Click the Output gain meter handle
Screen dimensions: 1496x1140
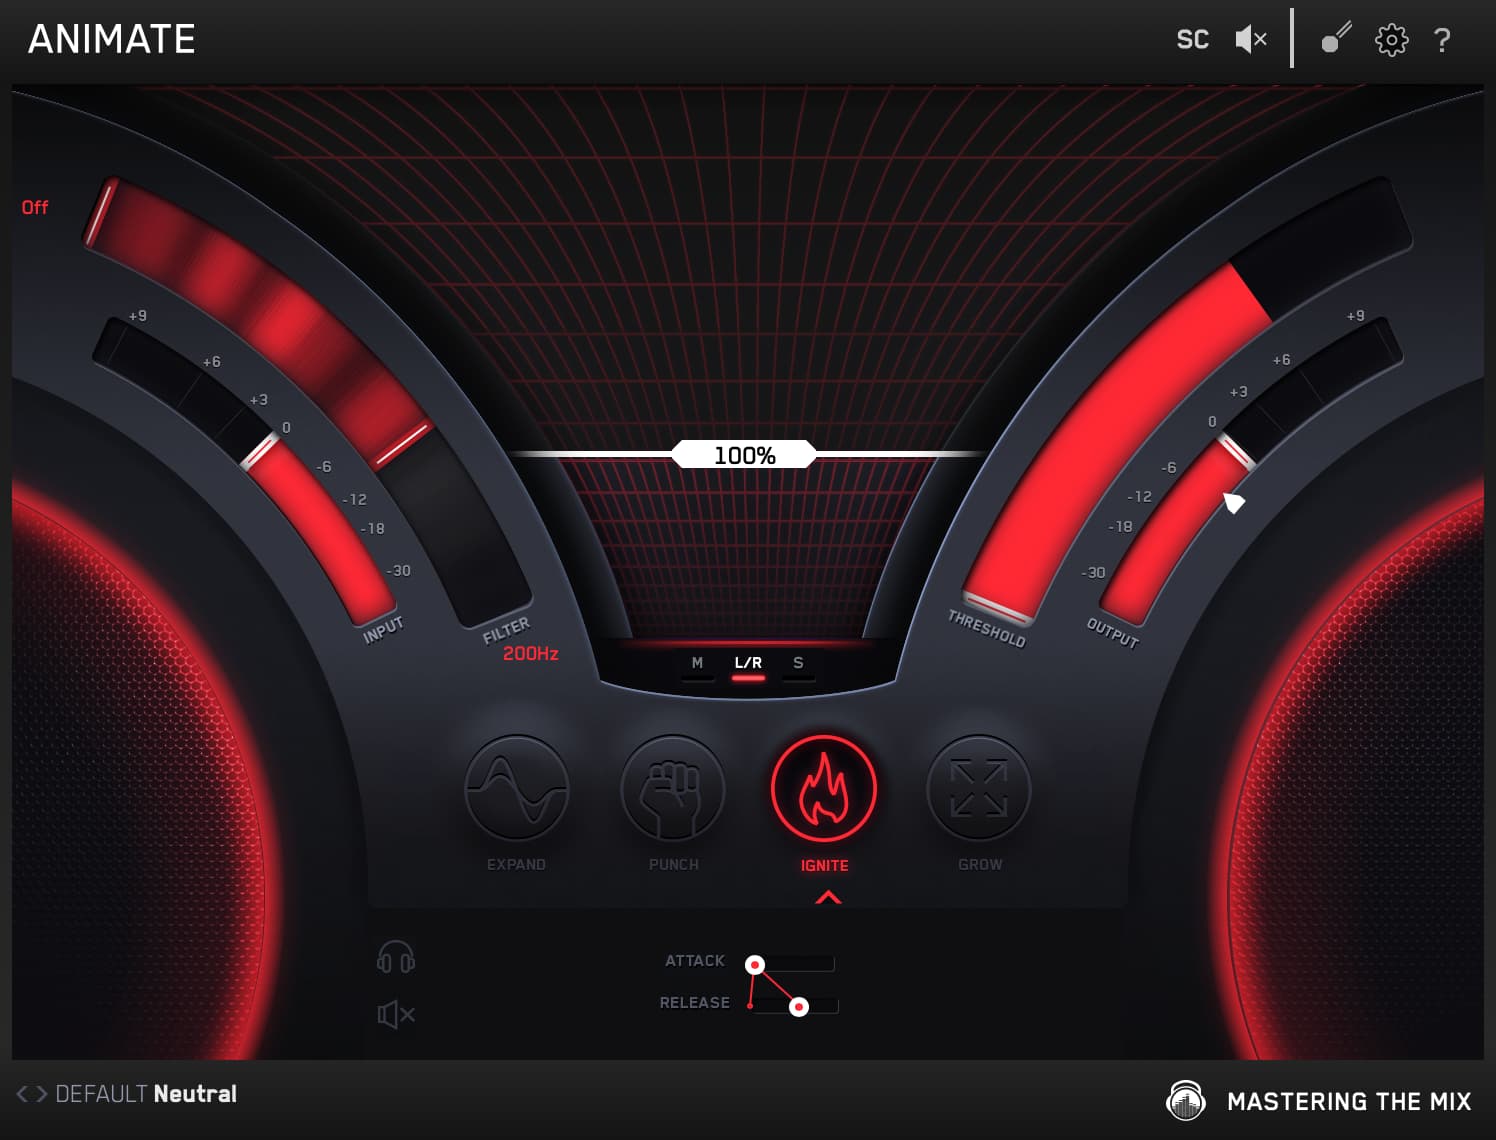click(x=1236, y=453)
